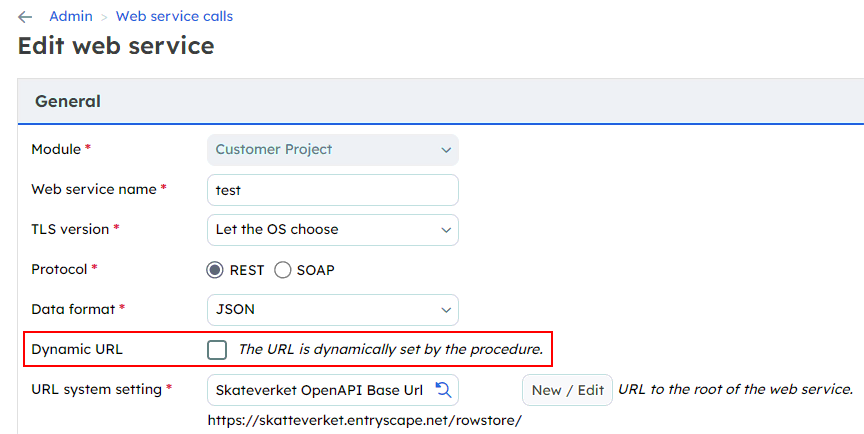Click the Web service name input field
864x434 pixels.
pos(333,190)
